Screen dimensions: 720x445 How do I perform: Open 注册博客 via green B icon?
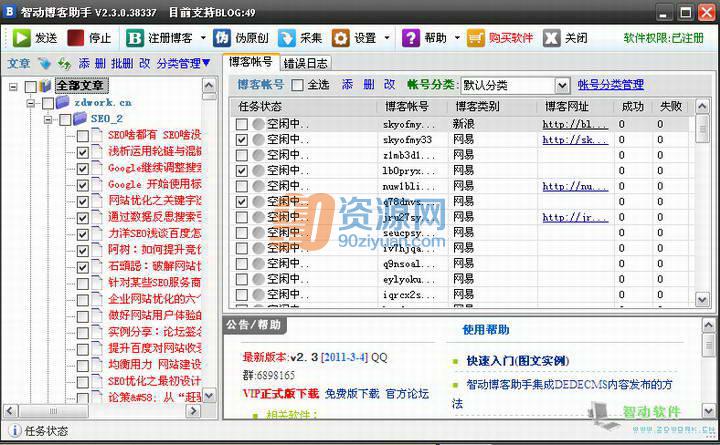(135, 38)
